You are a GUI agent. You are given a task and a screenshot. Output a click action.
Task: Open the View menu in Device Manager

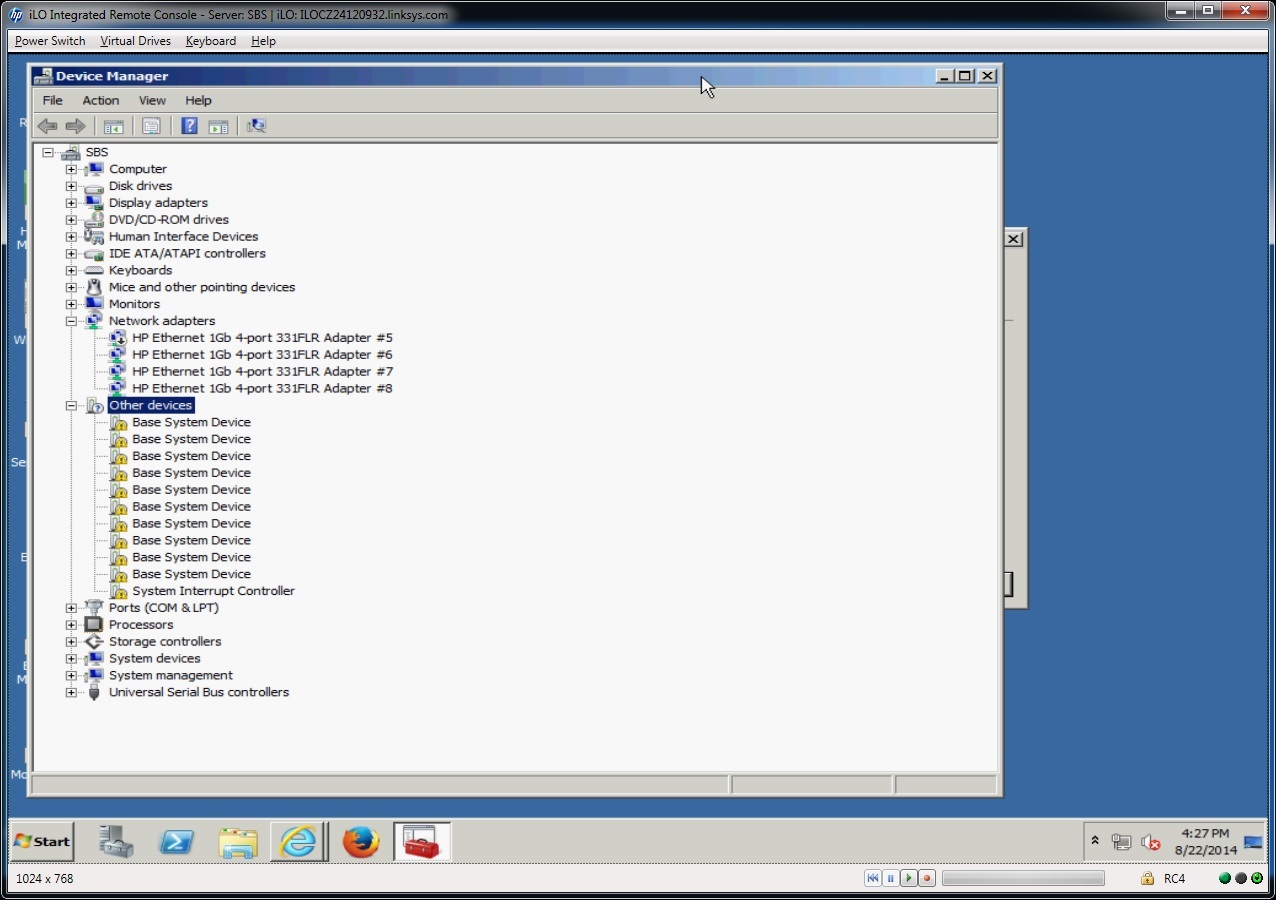[x=152, y=100]
